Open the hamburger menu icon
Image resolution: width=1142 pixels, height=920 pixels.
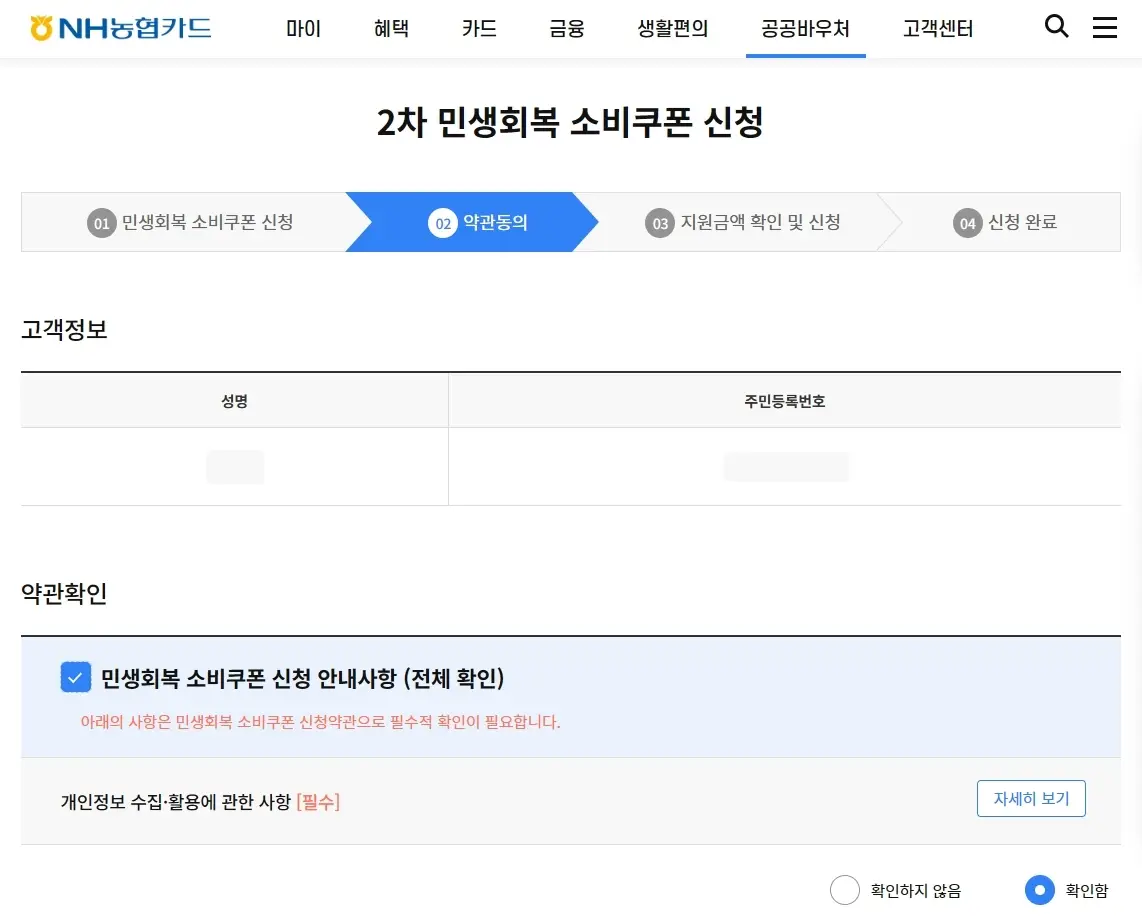tap(1104, 28)
